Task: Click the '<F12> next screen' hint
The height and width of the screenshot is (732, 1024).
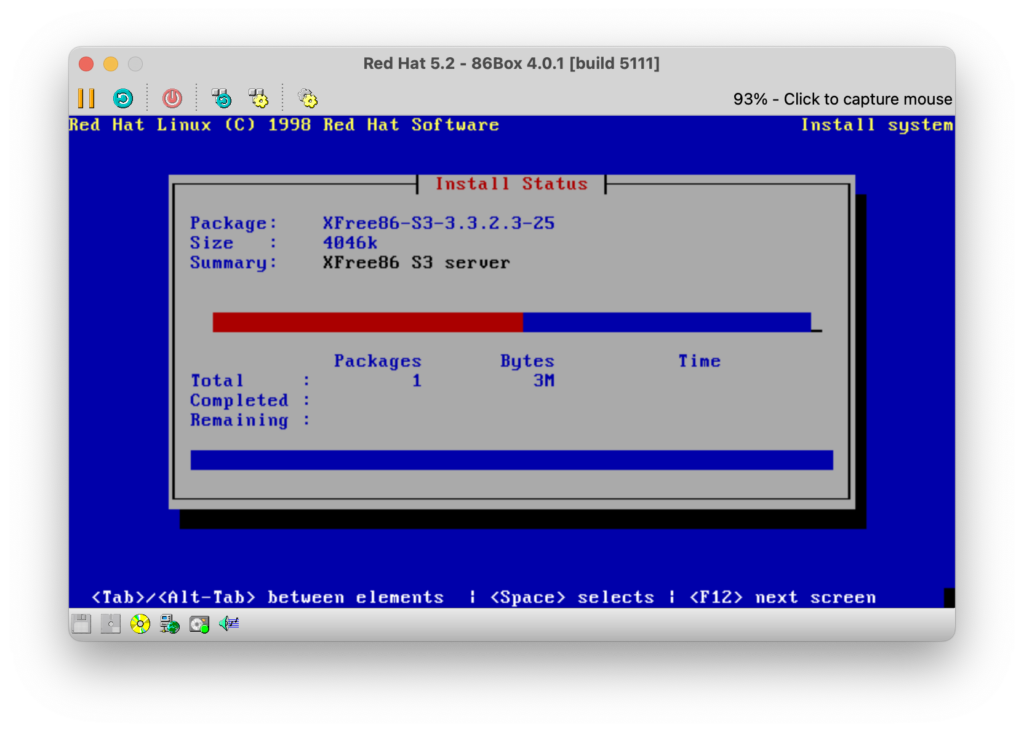Action: 782,597
